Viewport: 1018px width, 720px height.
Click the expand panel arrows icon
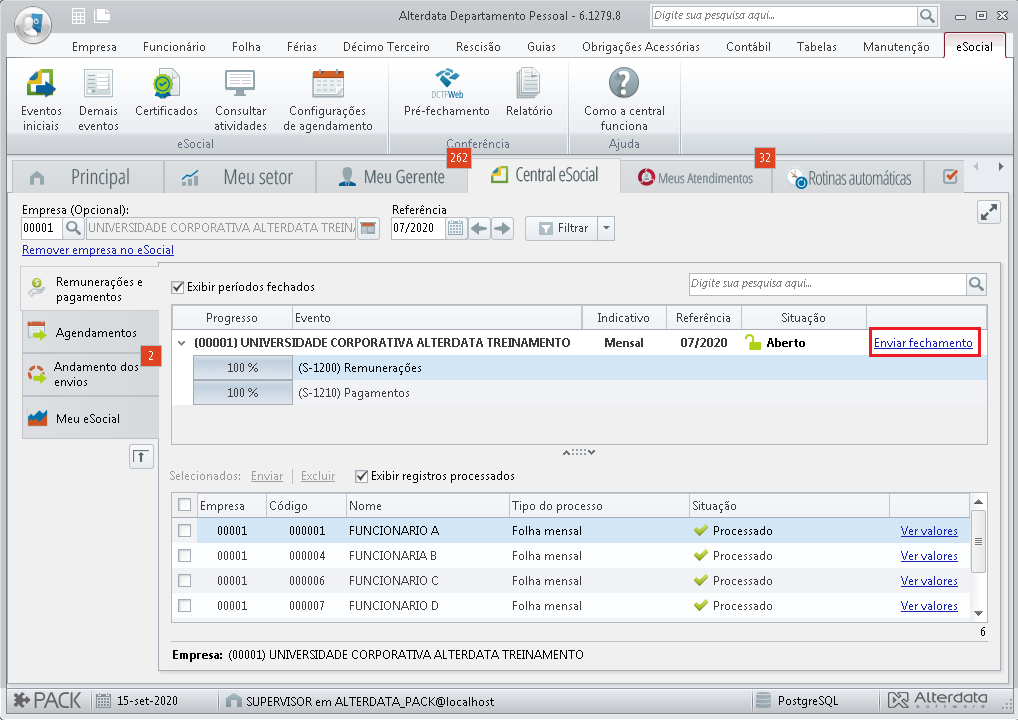[989, 212]
